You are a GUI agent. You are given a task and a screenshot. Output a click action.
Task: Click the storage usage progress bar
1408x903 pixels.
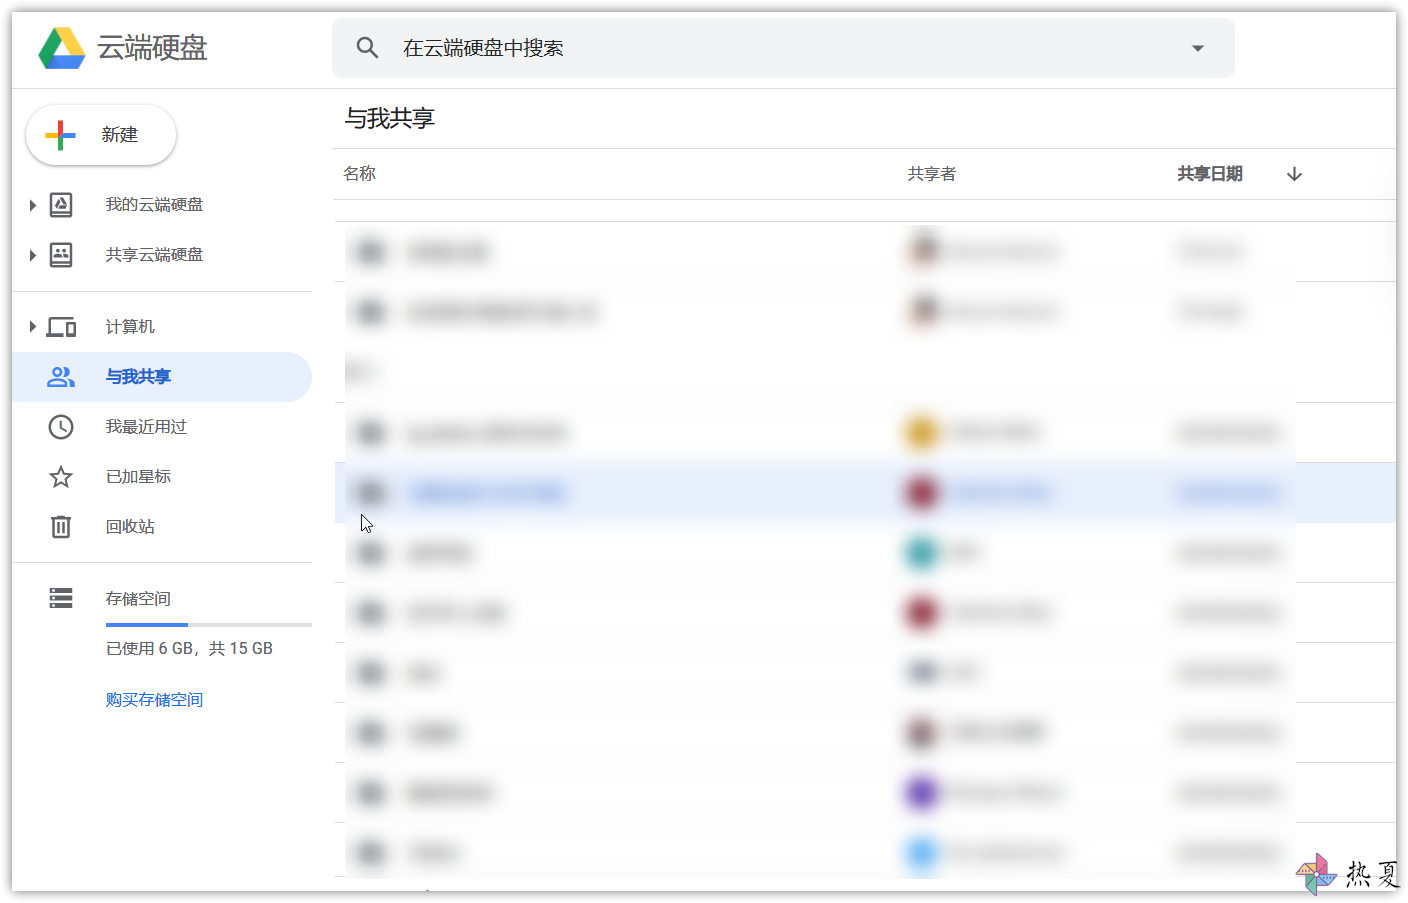tap(209, 625)
